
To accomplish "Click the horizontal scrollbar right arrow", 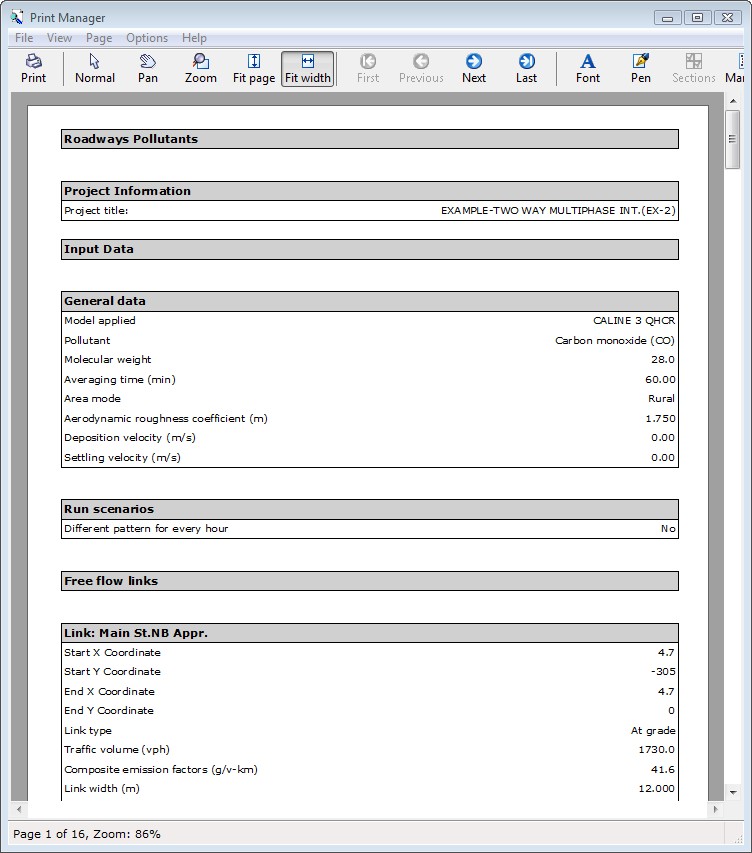I will coord(715,809).
